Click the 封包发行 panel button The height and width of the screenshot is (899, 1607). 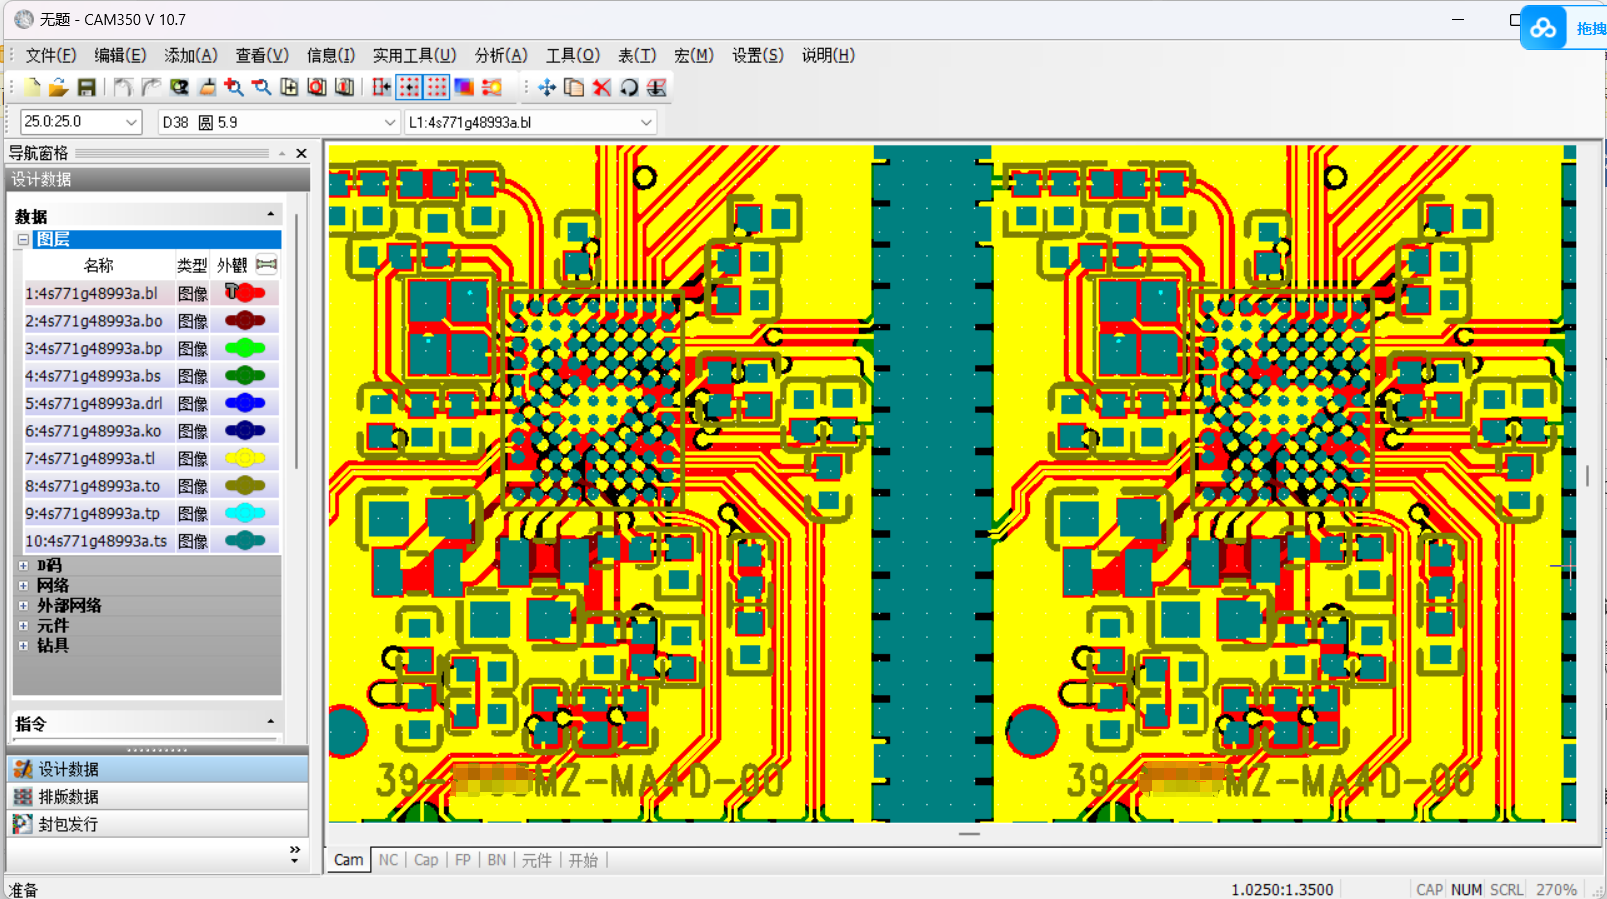68,824
